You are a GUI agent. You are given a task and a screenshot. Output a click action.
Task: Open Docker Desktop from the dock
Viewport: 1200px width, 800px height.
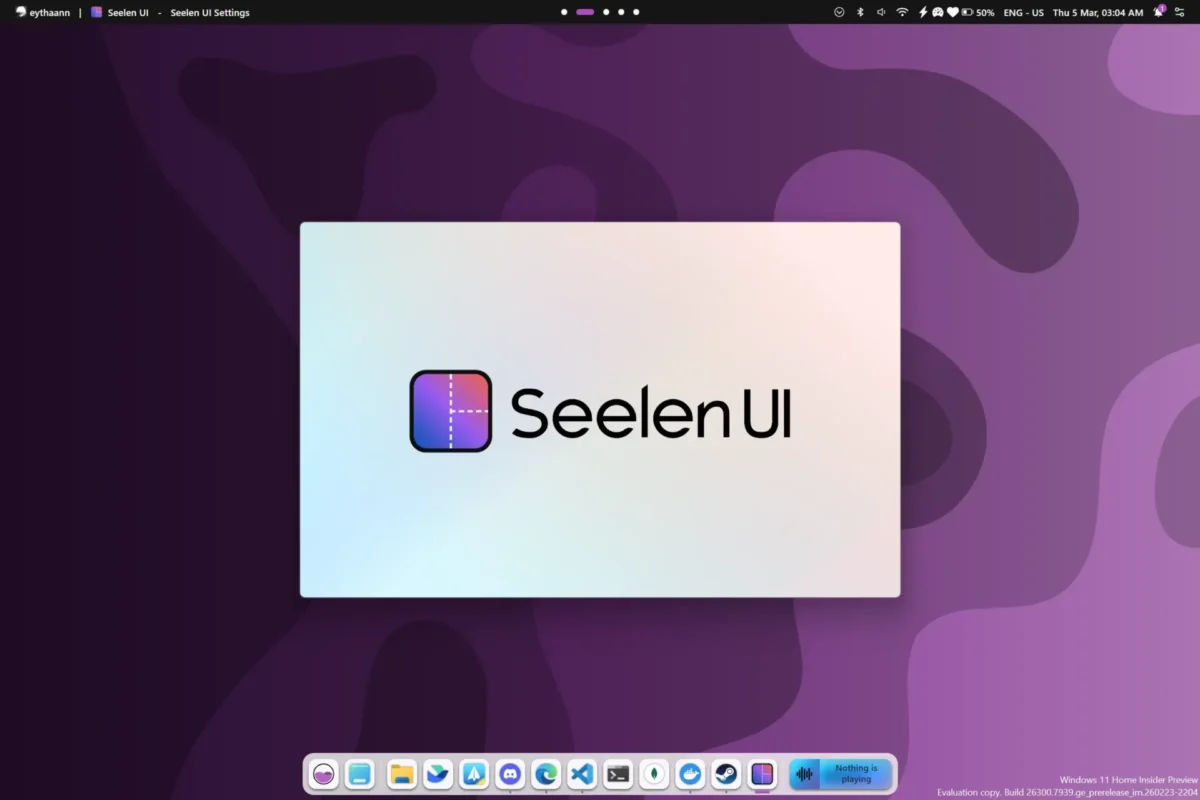(690, 774)
